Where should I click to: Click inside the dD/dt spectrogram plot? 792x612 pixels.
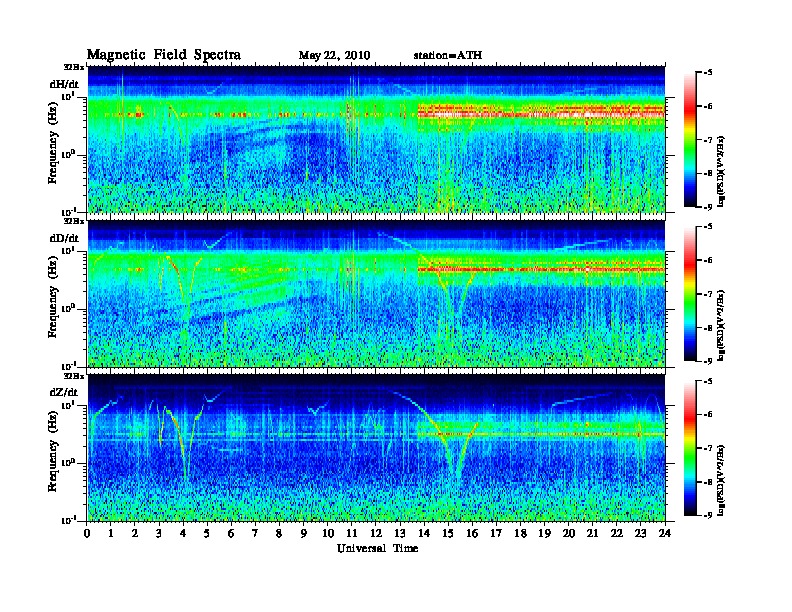[376, 294]
